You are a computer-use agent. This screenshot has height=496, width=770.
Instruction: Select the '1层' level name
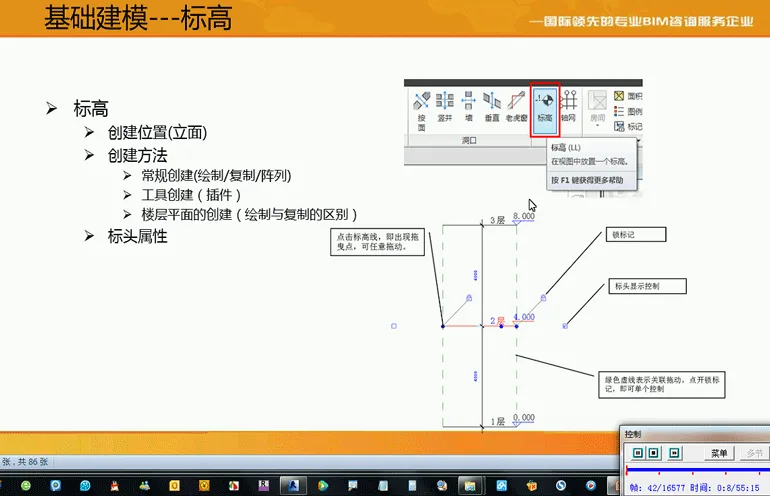[x=497, y=421]
